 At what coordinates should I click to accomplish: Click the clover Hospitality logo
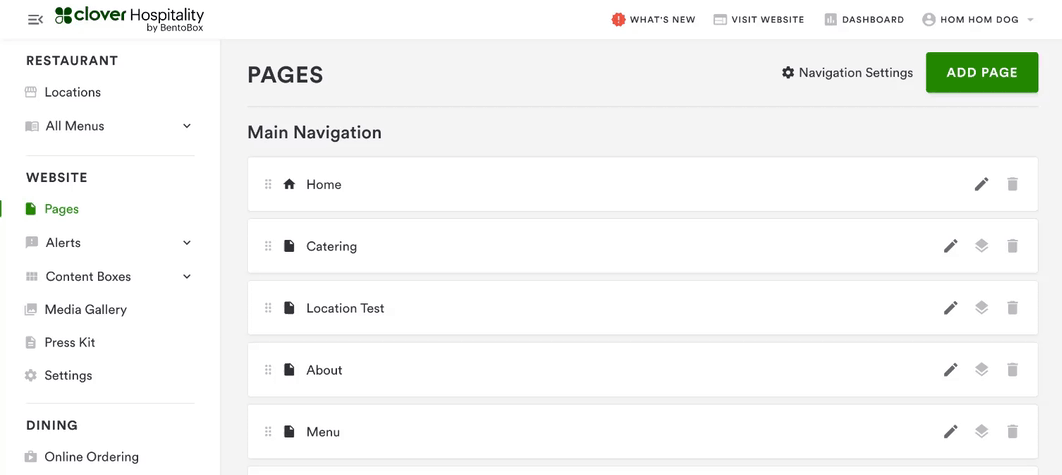pos(129,18)
